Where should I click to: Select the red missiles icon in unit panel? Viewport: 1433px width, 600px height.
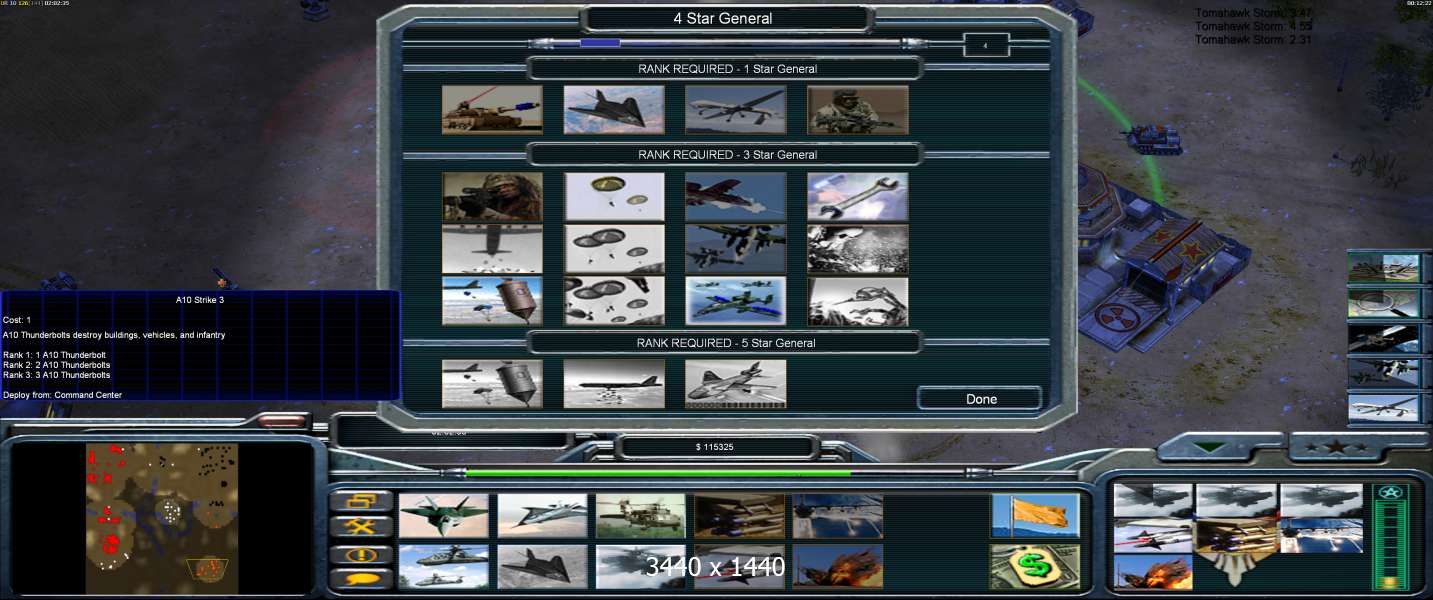point(1152,535)
